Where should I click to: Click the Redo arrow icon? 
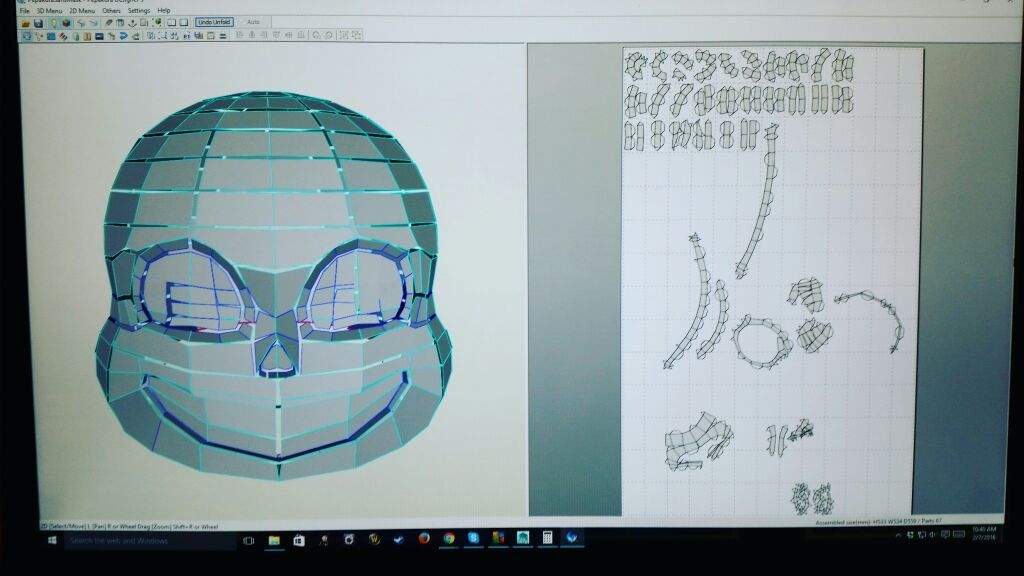[x=93, y=23]
